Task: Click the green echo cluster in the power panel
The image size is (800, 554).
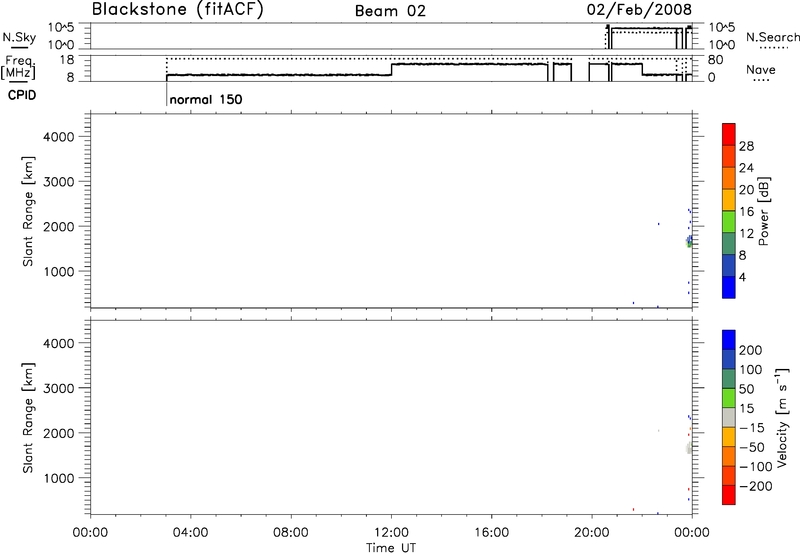Action: pos(689,244)
